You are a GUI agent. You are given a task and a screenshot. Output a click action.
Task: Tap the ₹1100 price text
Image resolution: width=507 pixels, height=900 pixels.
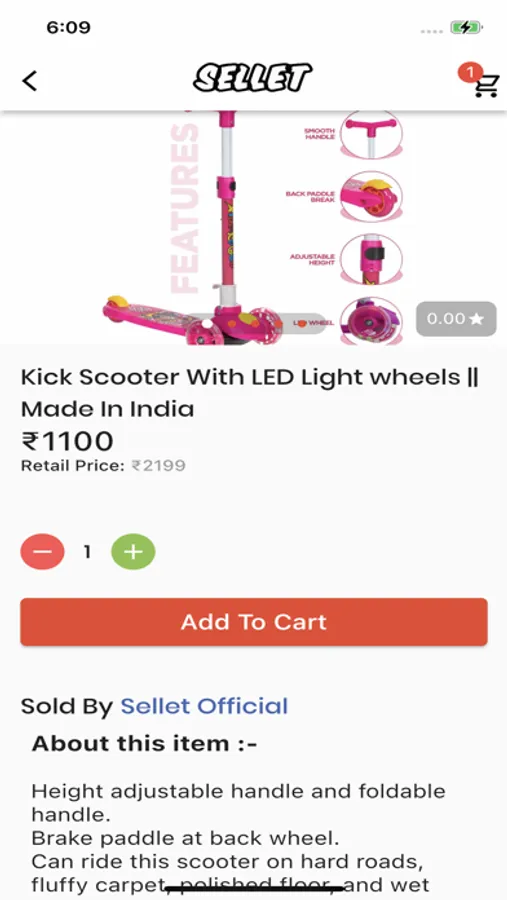click(x=67, y=441)
